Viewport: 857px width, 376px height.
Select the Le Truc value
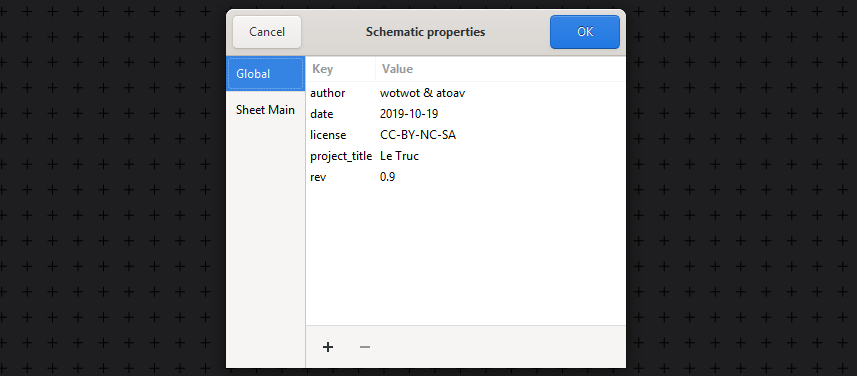400,156
